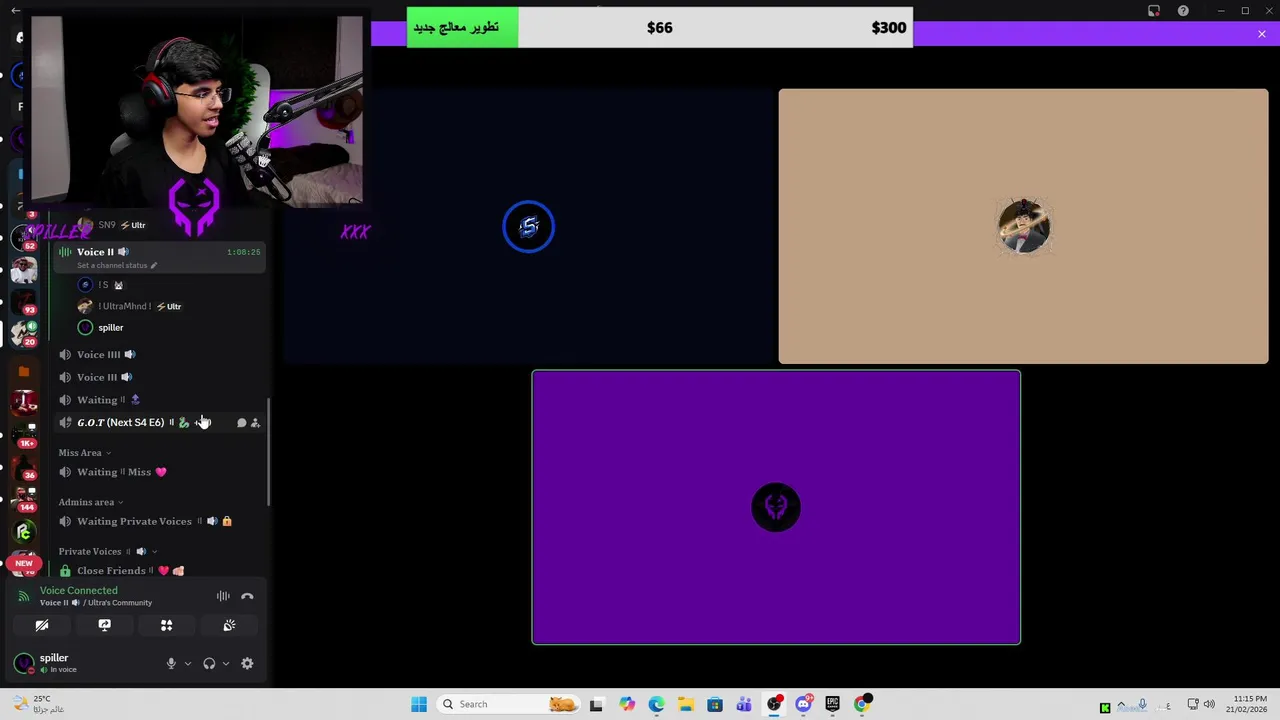
Task: Turn on camera in voice panel
Action: tap(42, 625)
